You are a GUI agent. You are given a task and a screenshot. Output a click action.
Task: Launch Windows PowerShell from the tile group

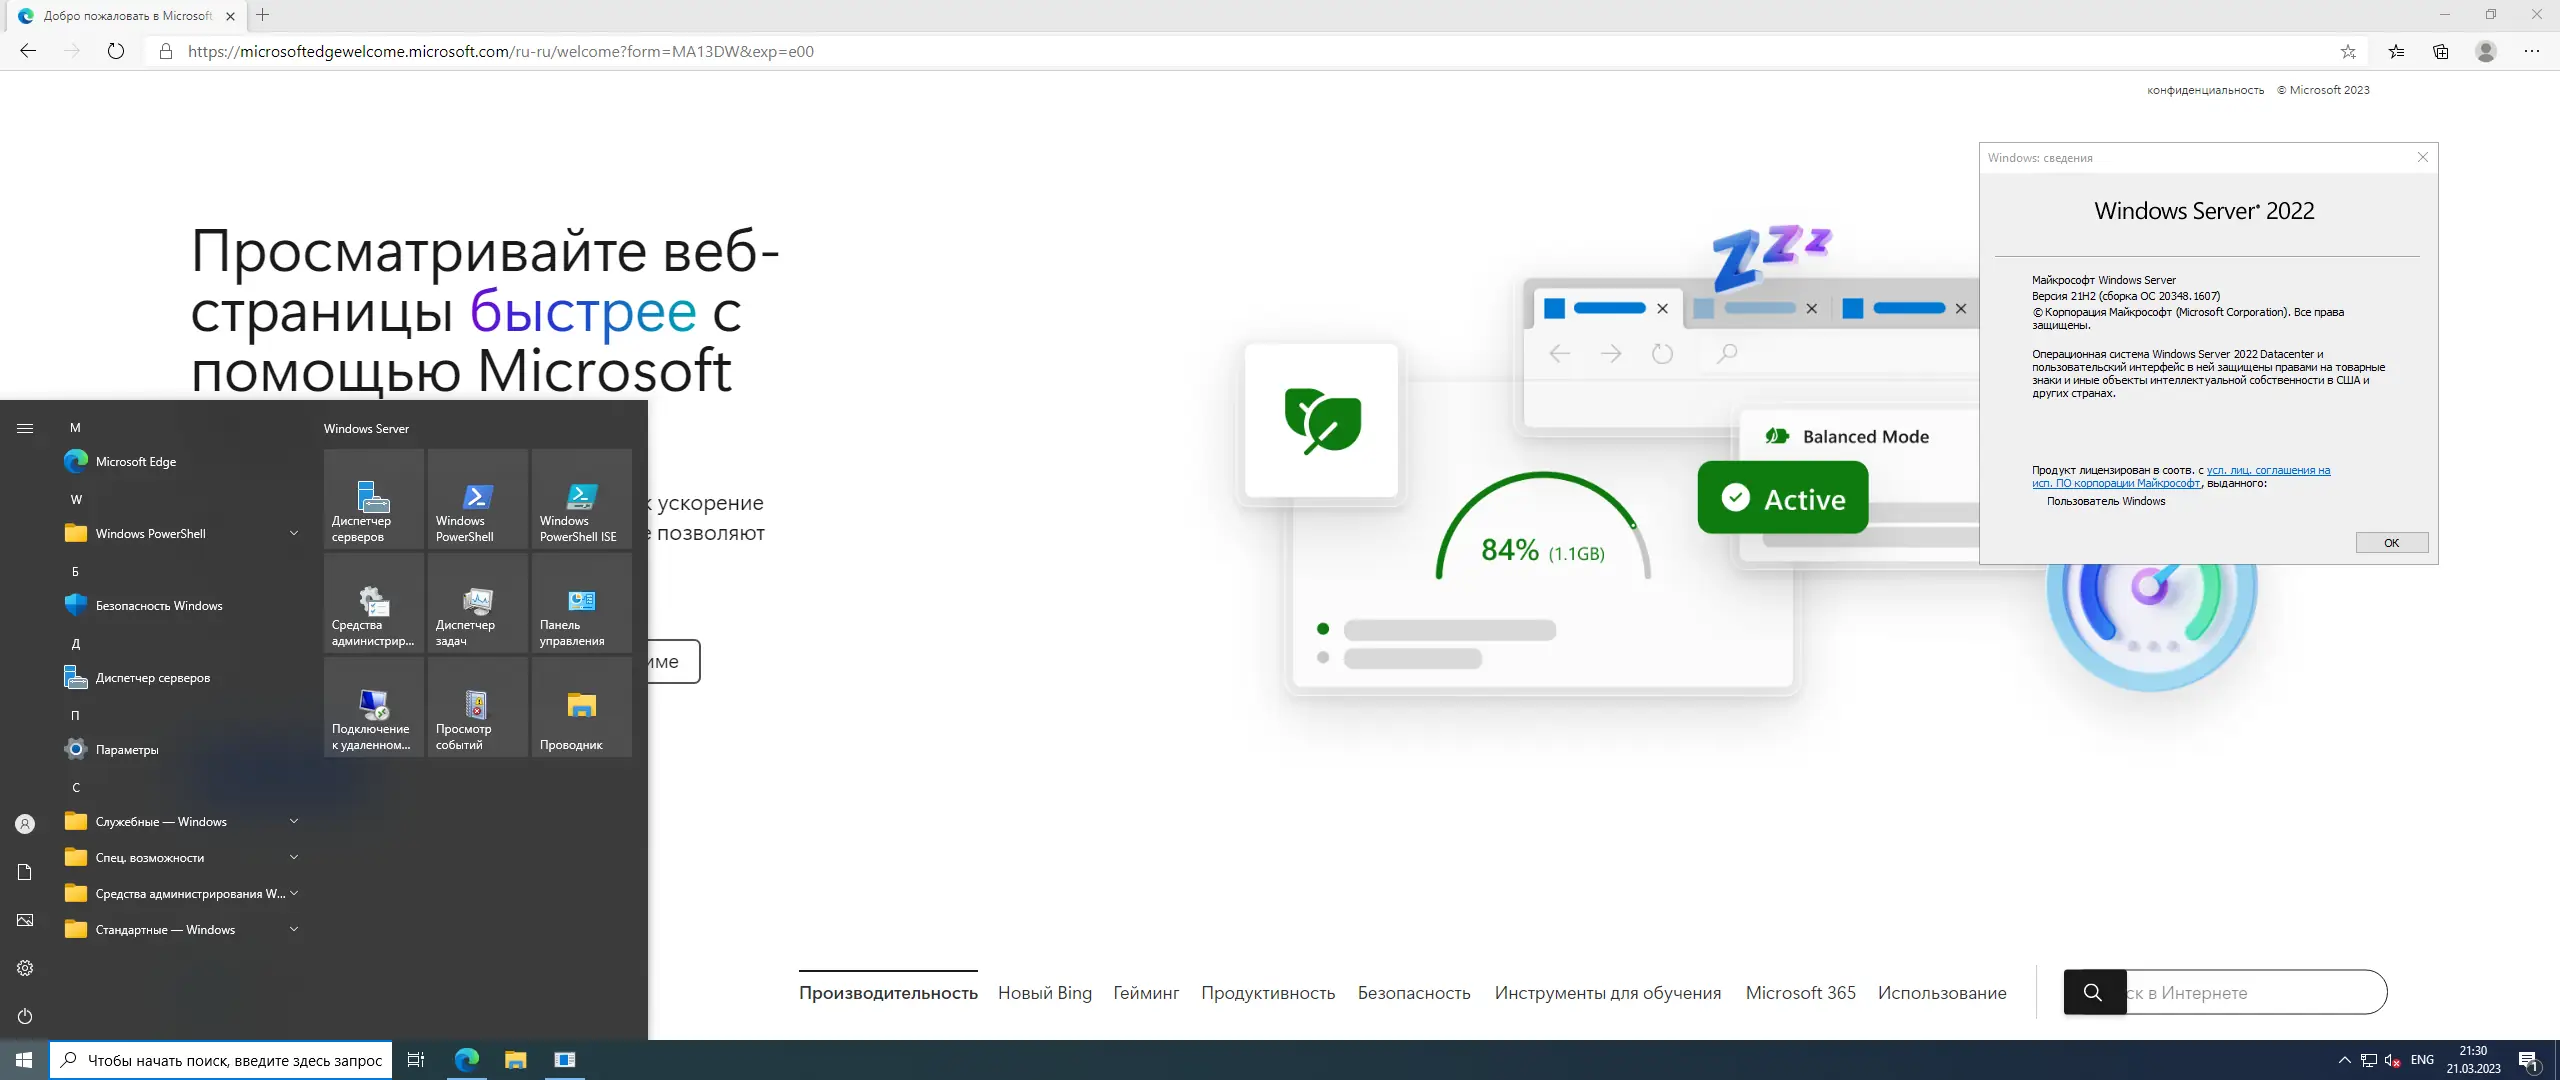click(477, 498)
